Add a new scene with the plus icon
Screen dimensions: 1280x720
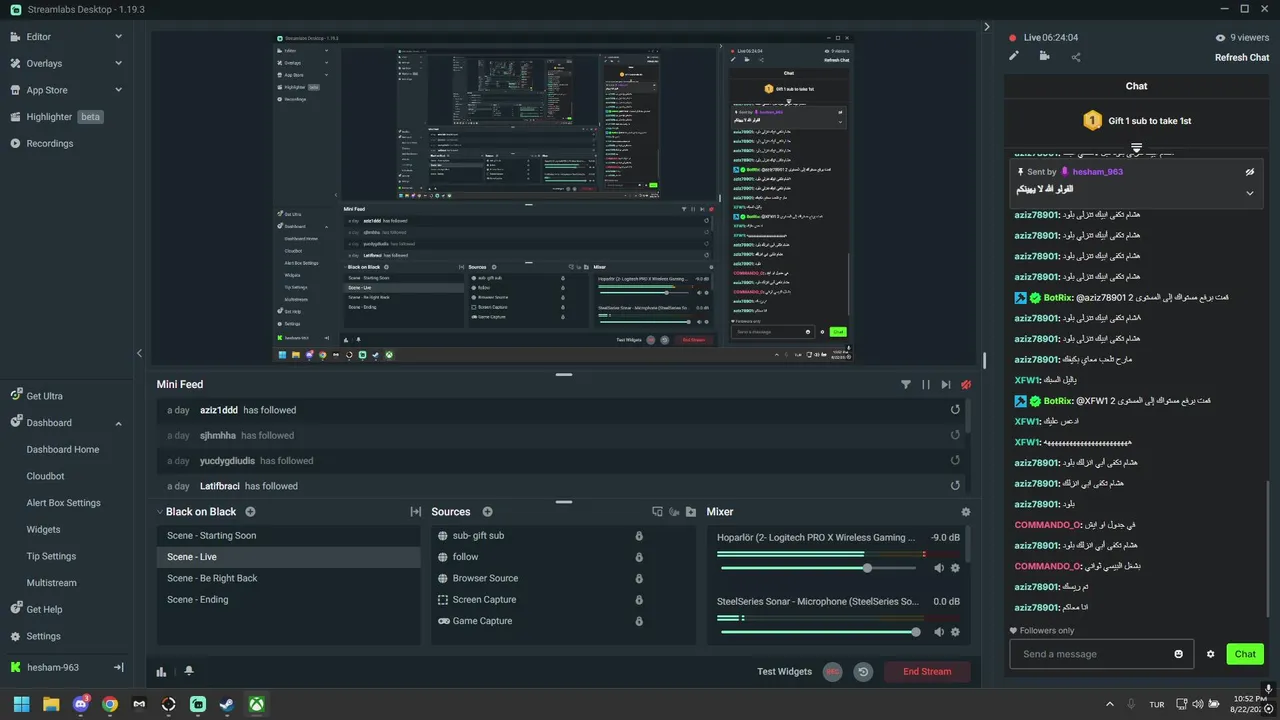(x=249, y=512)
